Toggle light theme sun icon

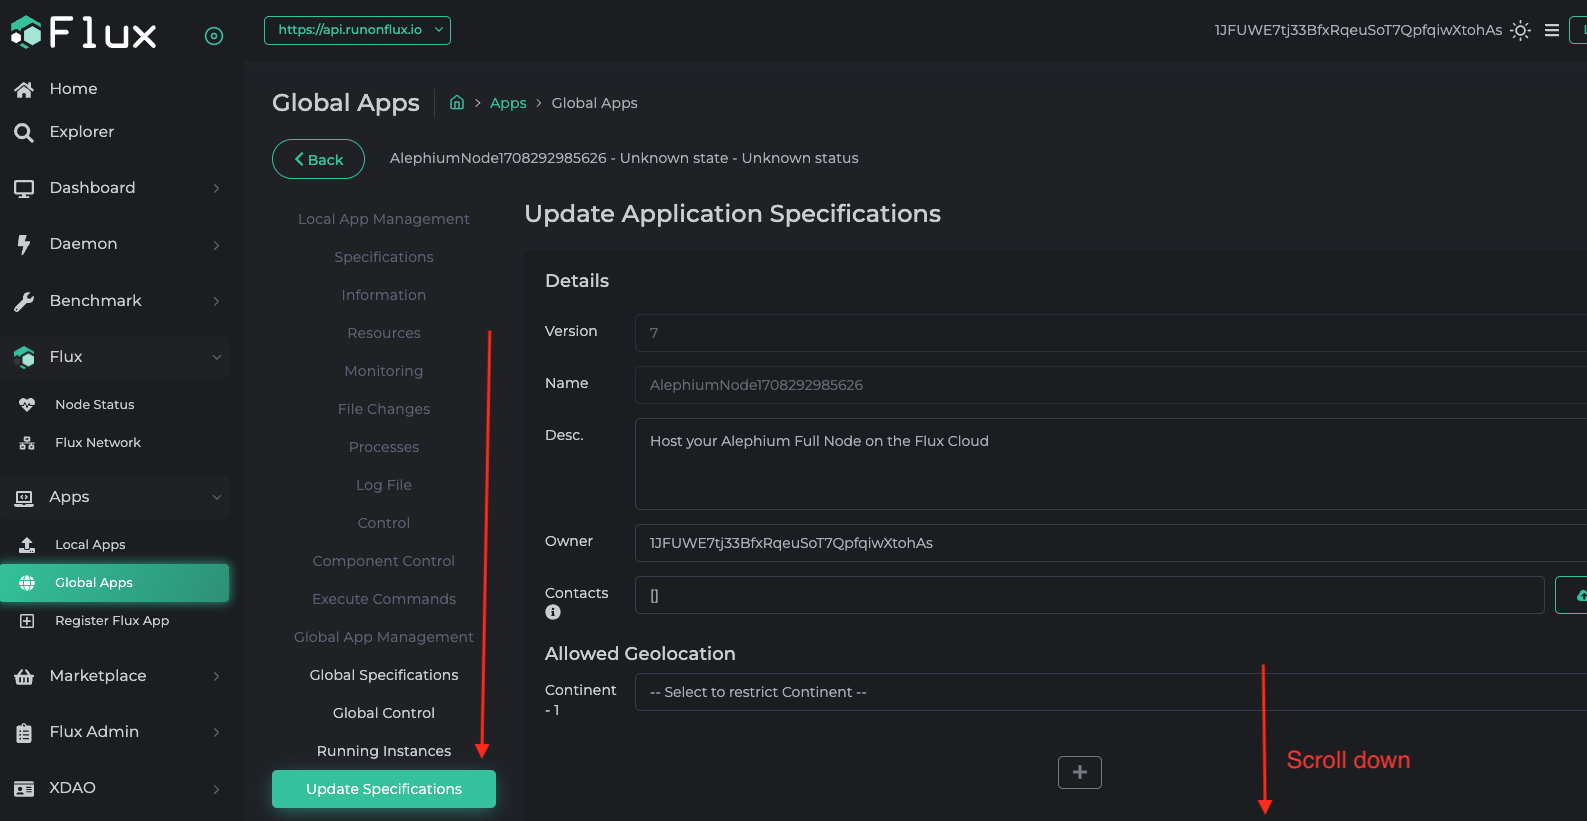coord(1520,31)
